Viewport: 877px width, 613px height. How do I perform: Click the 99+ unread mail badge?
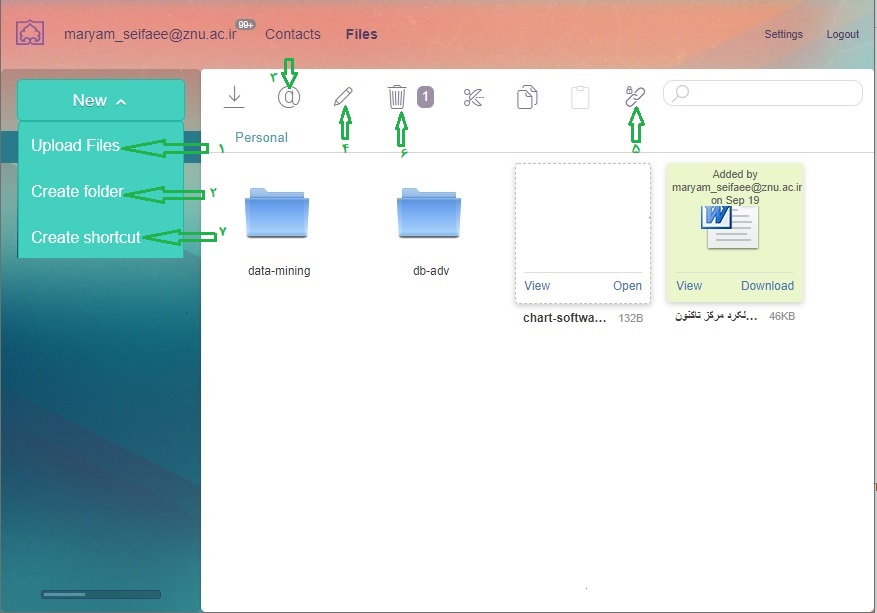coord(245,24)
